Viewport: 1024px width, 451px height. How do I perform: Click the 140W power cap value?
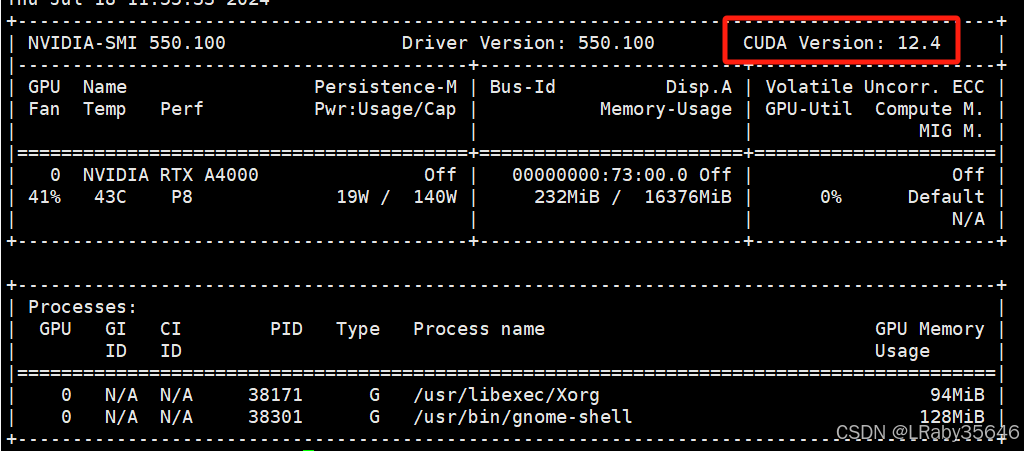point(435,197)
